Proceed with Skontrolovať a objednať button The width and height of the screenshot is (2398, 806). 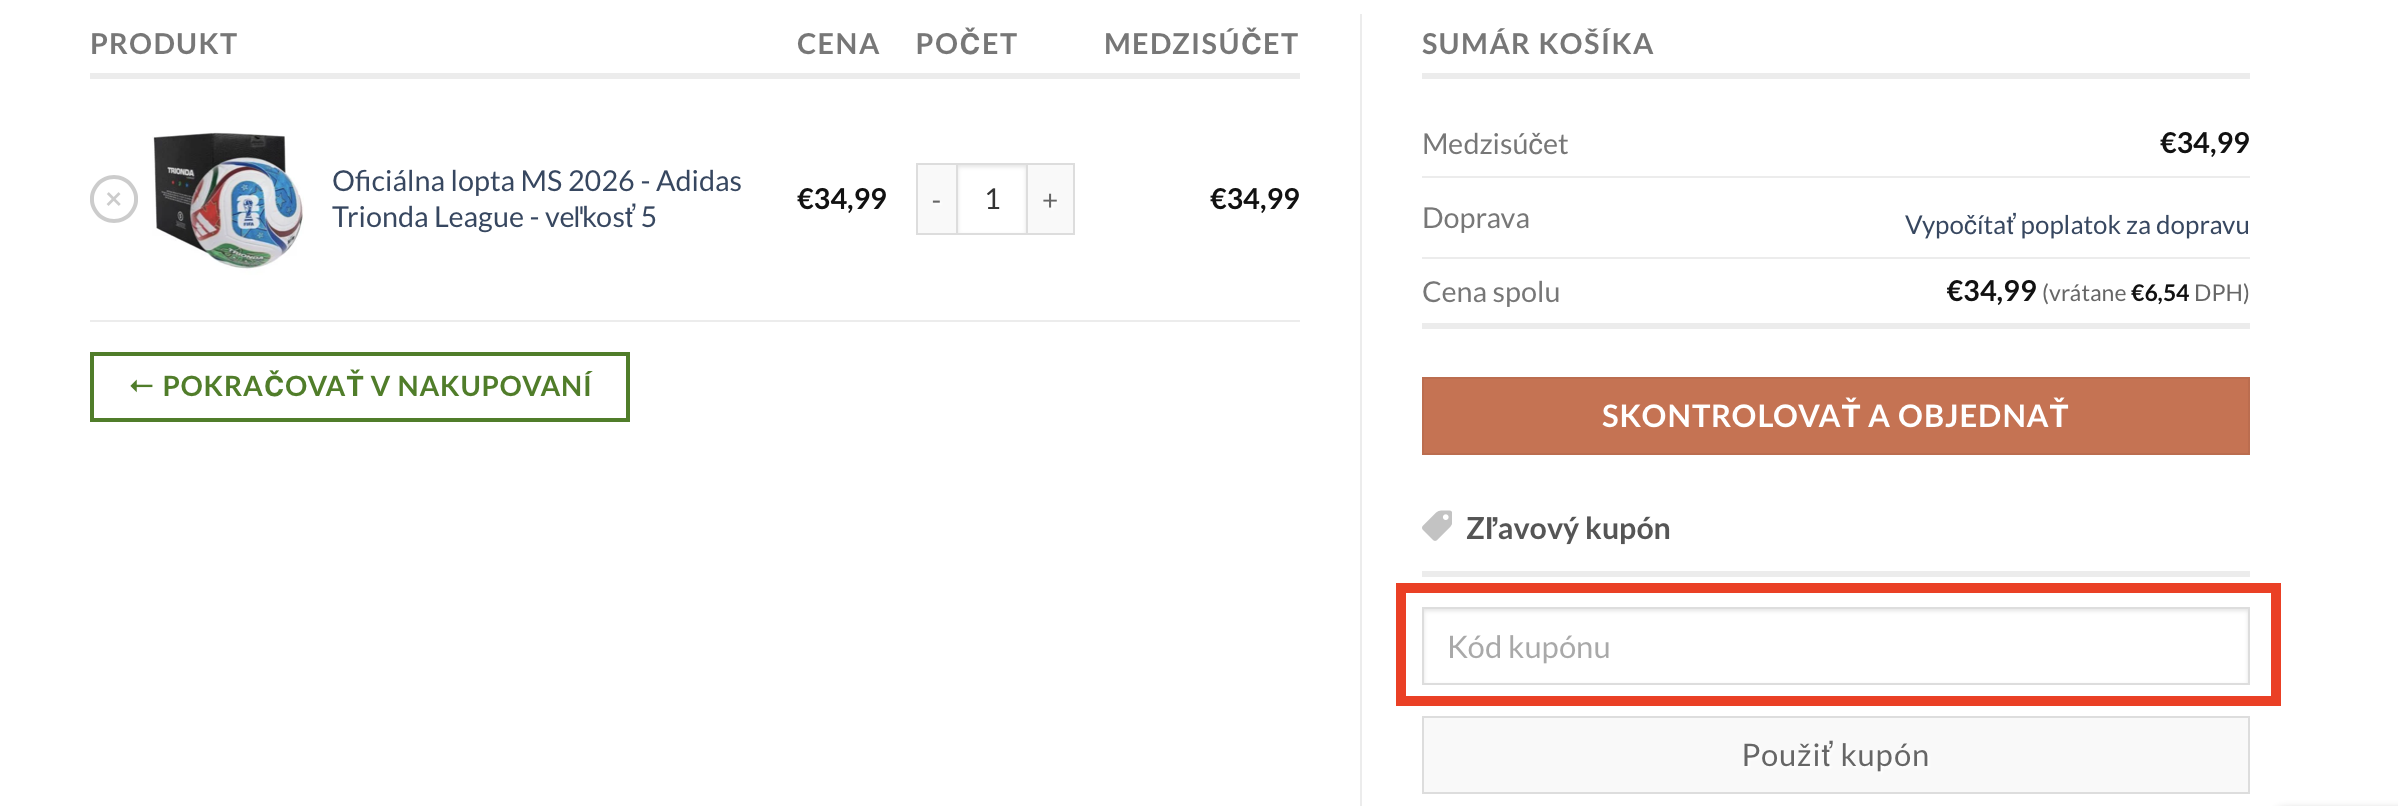1835,416
